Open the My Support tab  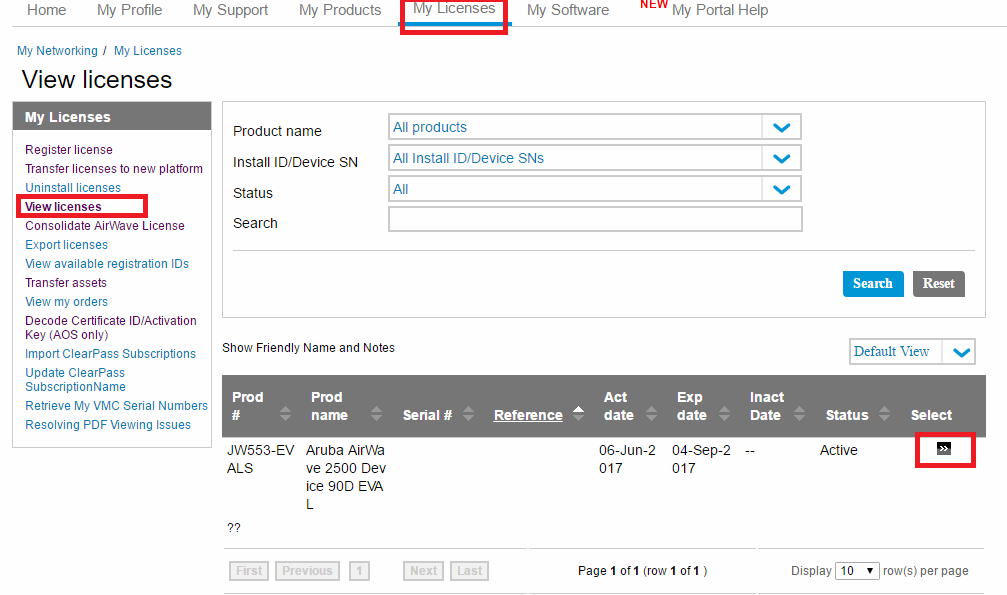pos(231,10)
